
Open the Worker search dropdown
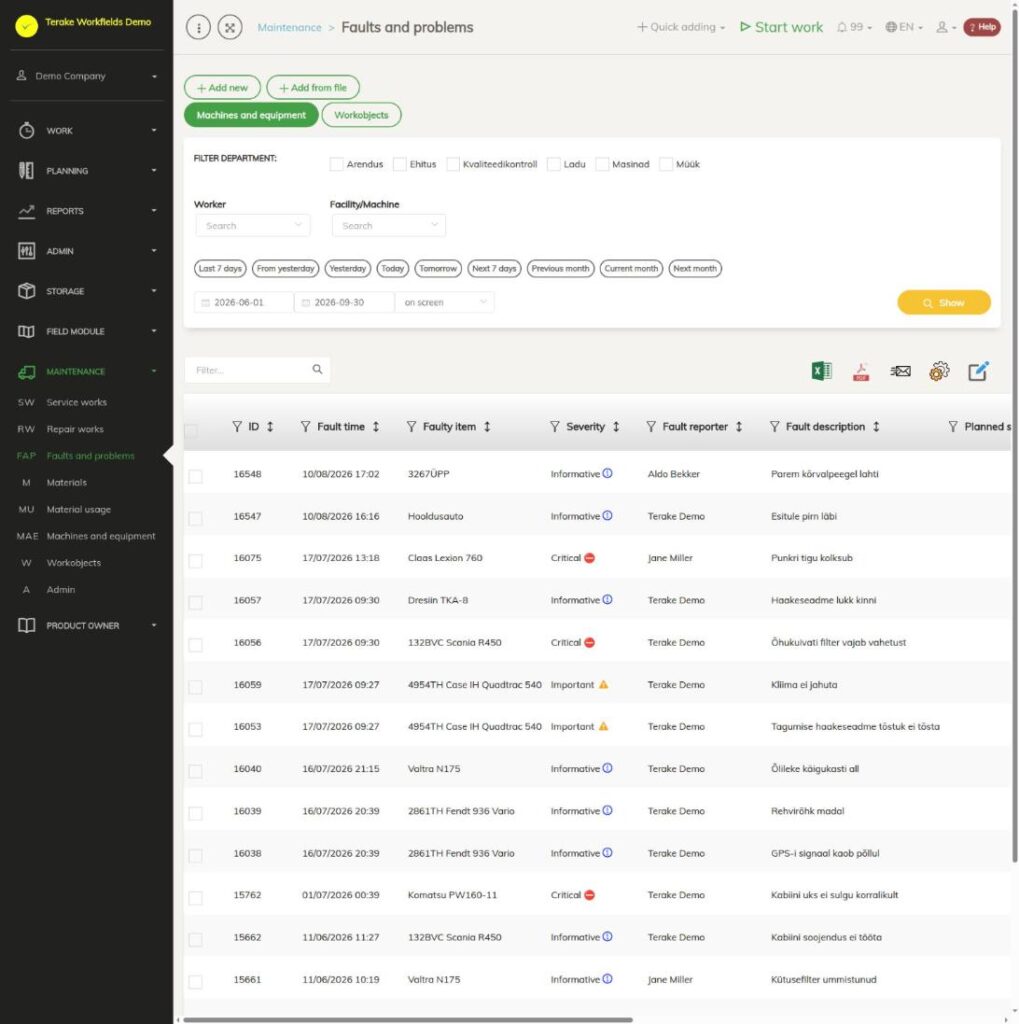click(253, 225)
